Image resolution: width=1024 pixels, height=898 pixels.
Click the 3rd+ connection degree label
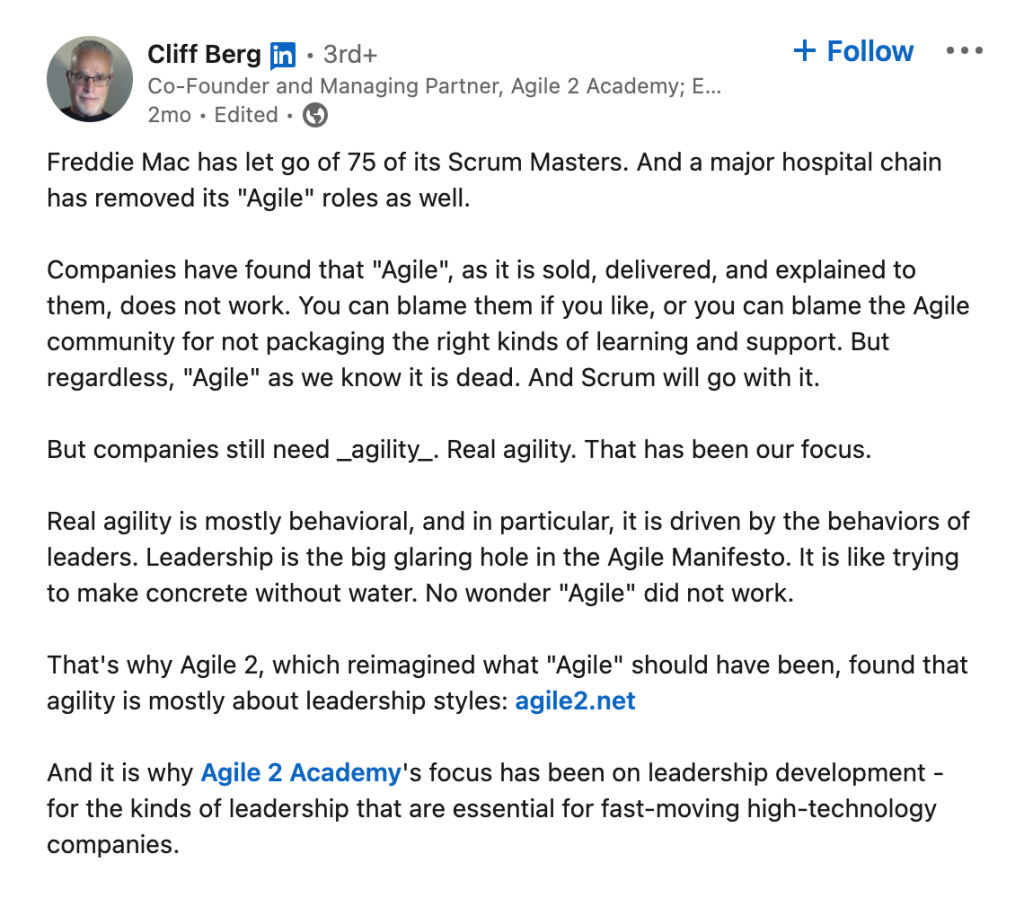350,54
